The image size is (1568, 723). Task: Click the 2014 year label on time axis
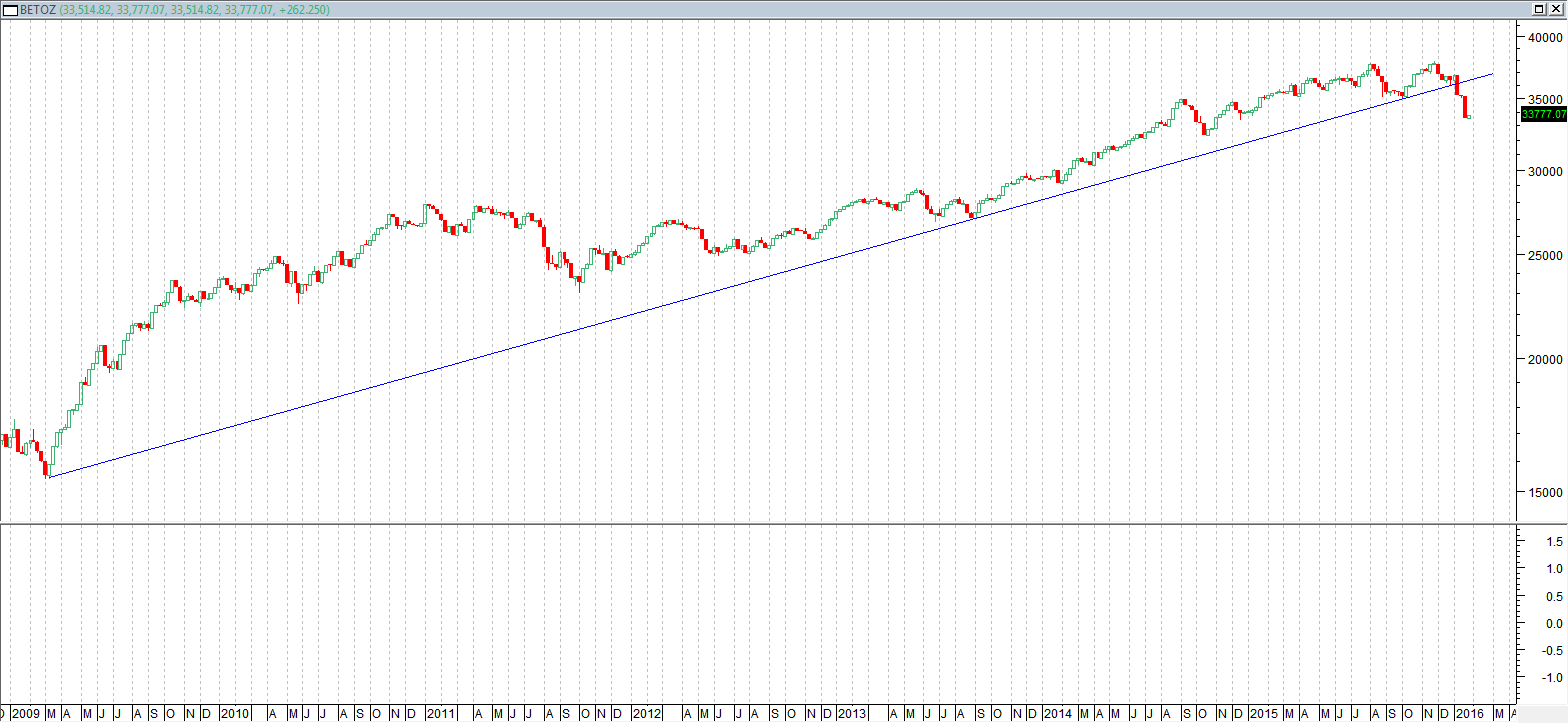[x=1058, y=714]
